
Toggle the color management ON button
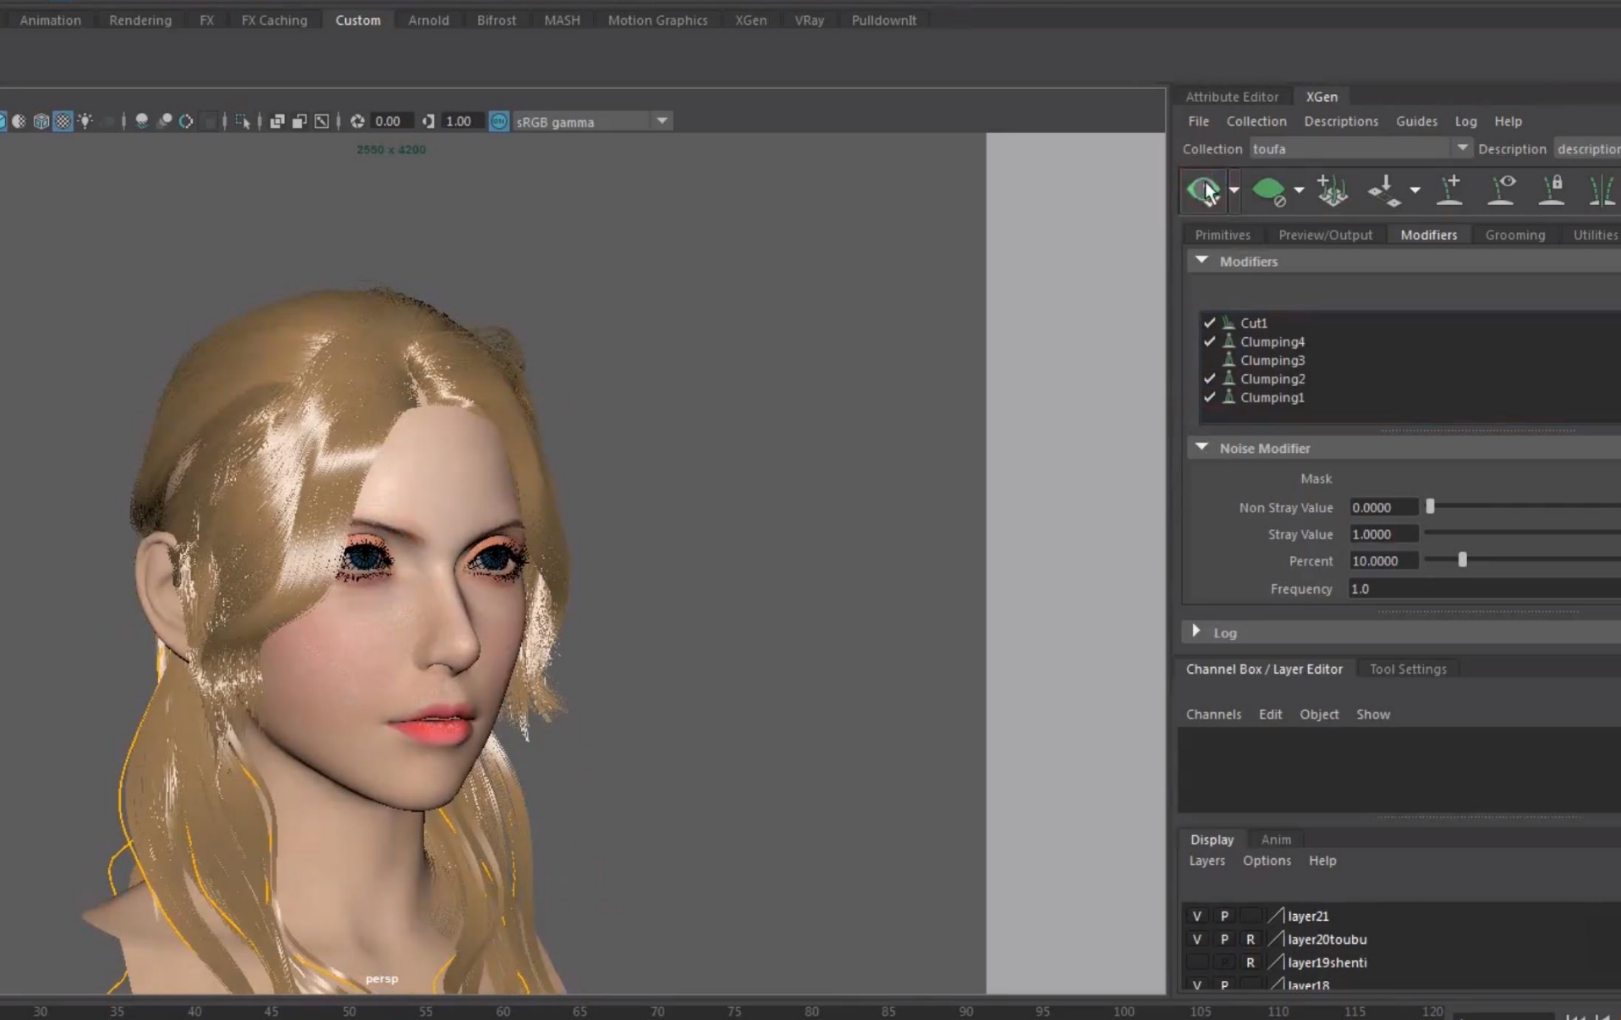(x=499, y=121)
